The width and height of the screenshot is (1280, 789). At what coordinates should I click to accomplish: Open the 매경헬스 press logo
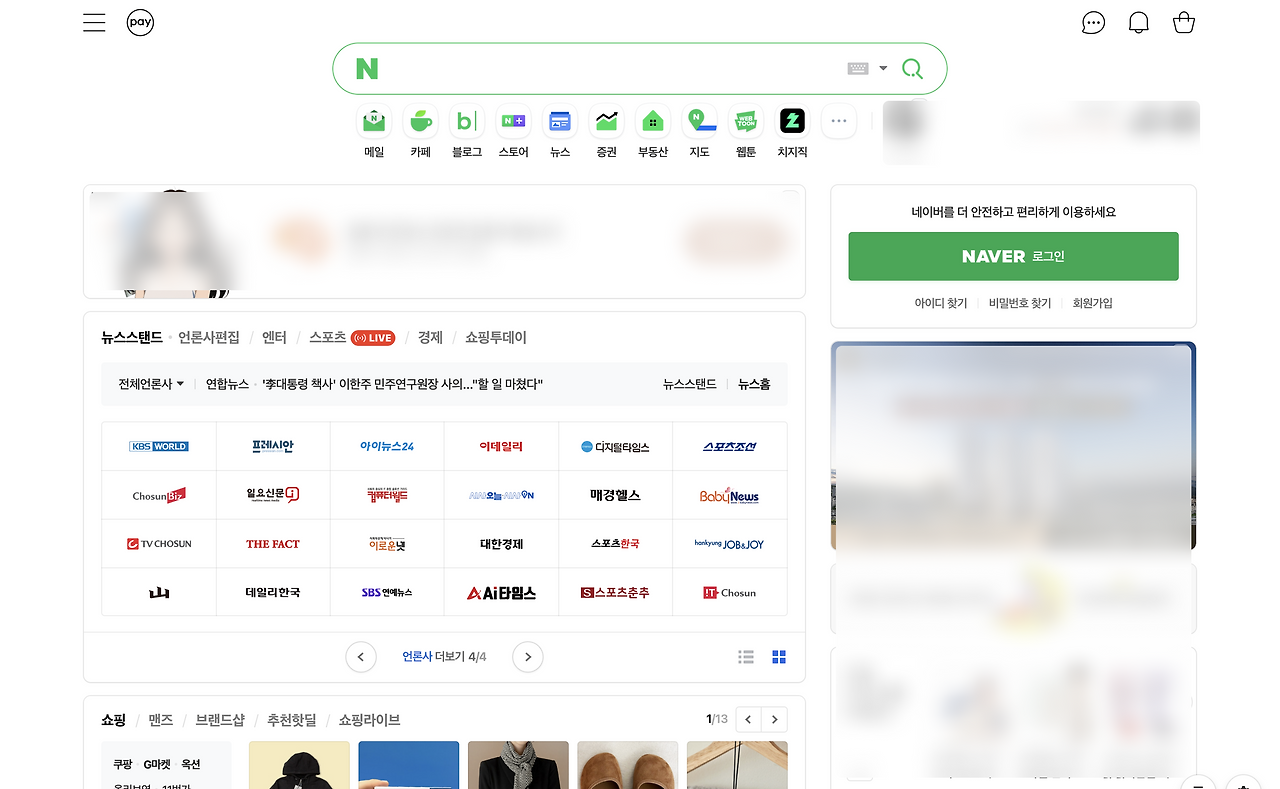tap(615, 495)
